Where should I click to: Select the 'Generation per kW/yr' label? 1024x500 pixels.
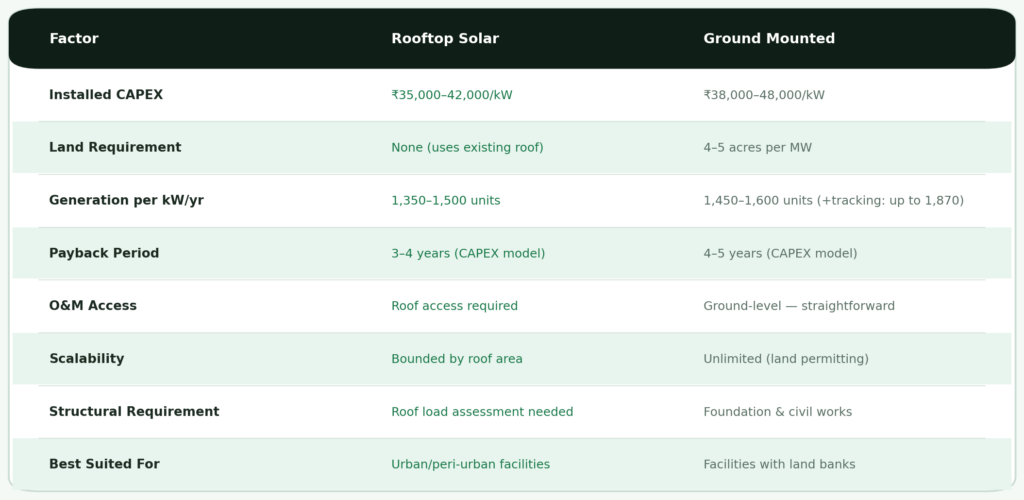point(126,200)
